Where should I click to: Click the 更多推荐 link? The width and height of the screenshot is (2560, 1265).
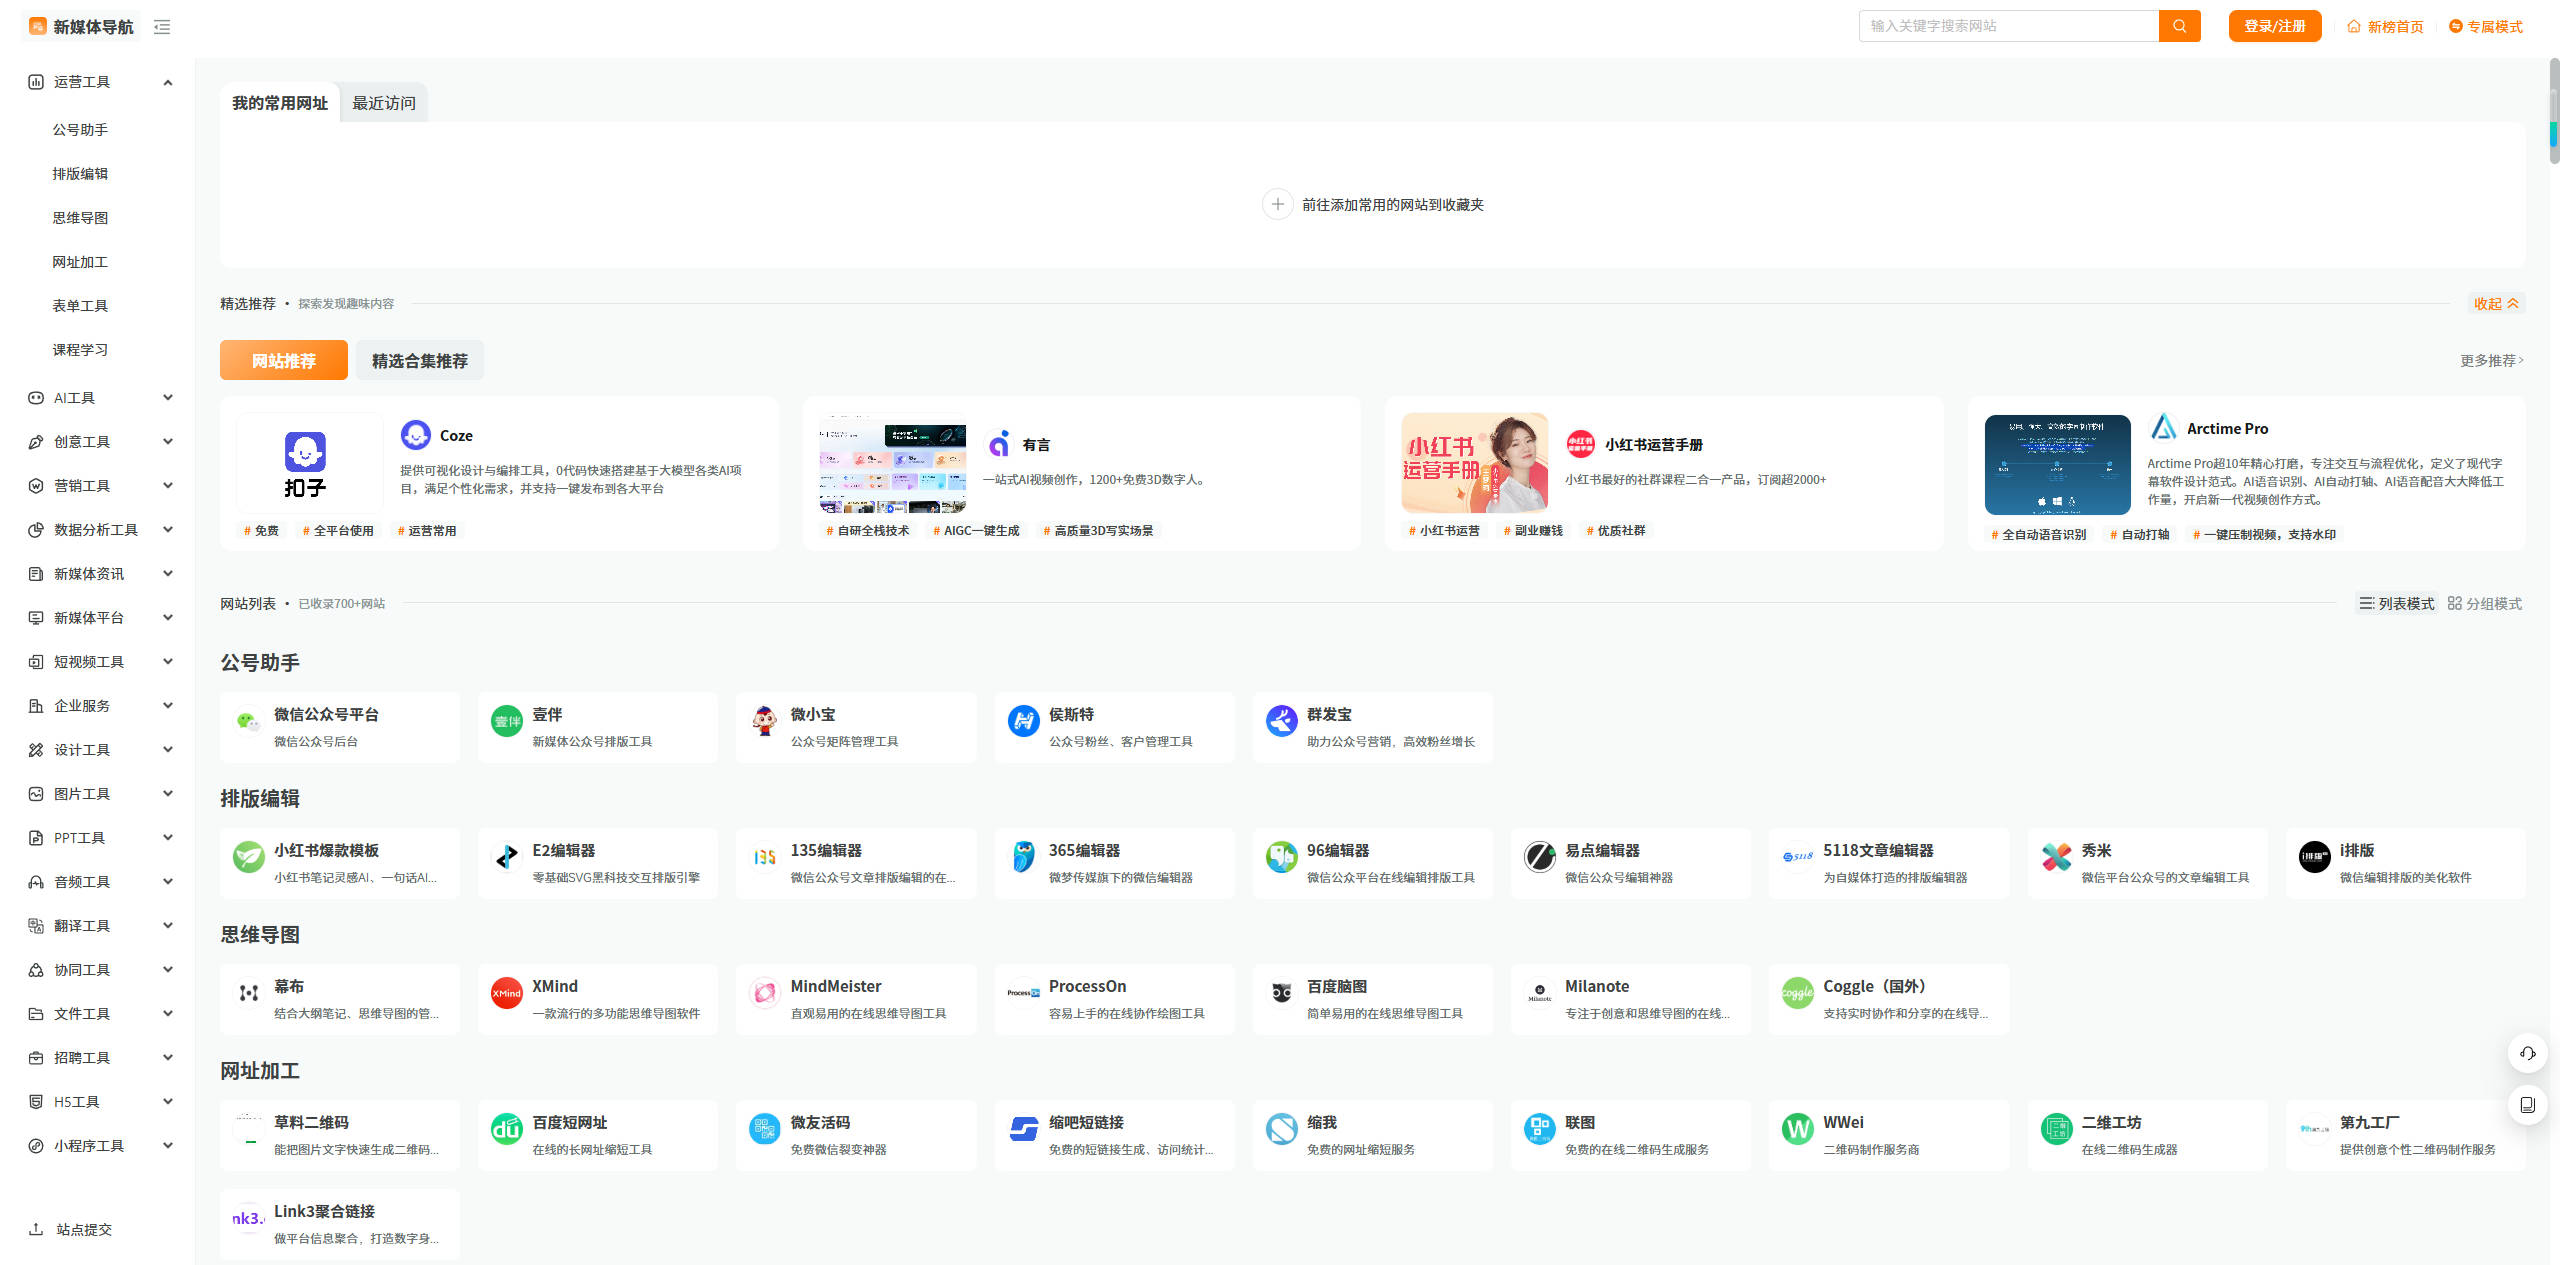pos(2492,360)
